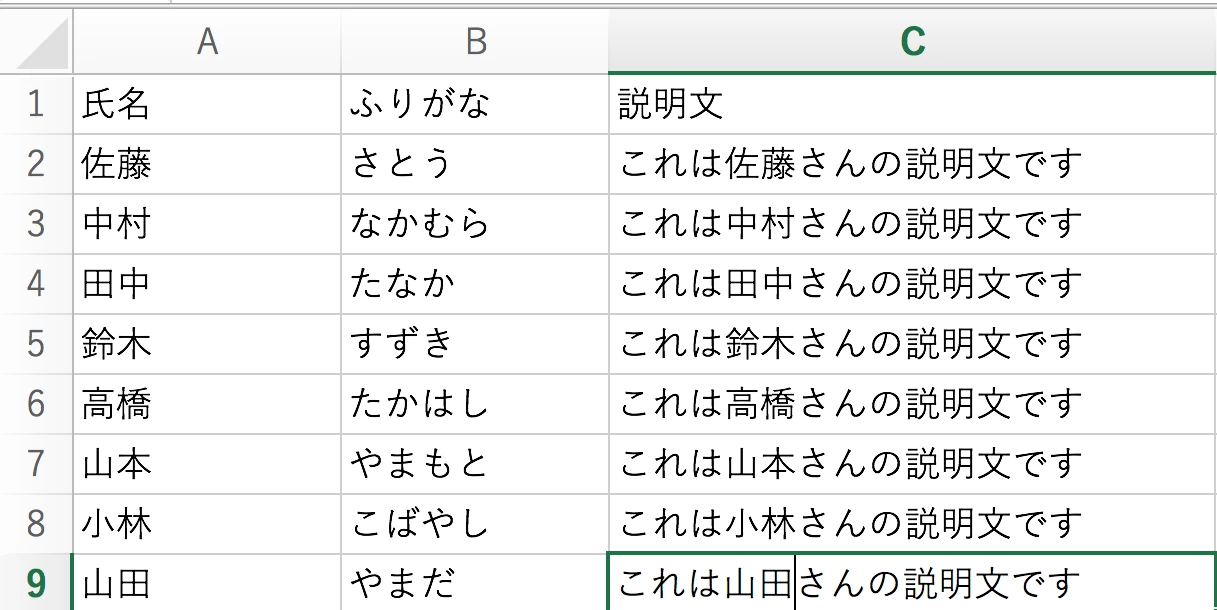This screenshot has height=610, width=1217.
Task: Click cell containing 氏名
Action: point(207,104)
